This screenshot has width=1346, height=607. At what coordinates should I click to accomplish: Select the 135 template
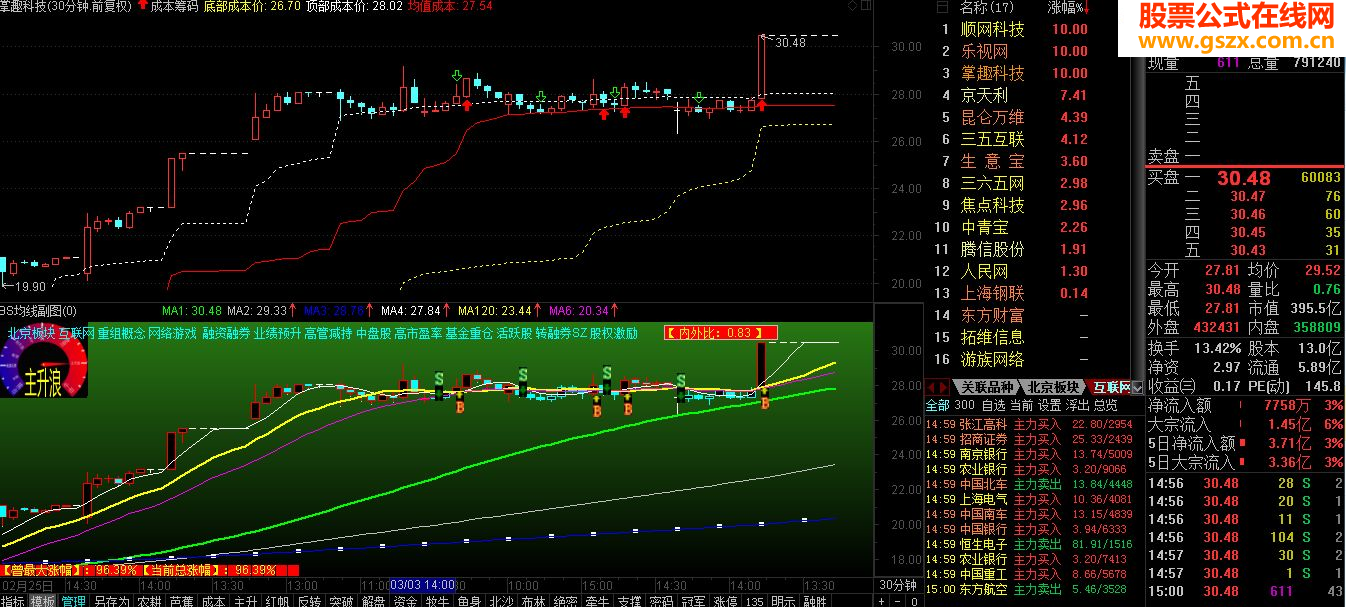click(756, 601)
